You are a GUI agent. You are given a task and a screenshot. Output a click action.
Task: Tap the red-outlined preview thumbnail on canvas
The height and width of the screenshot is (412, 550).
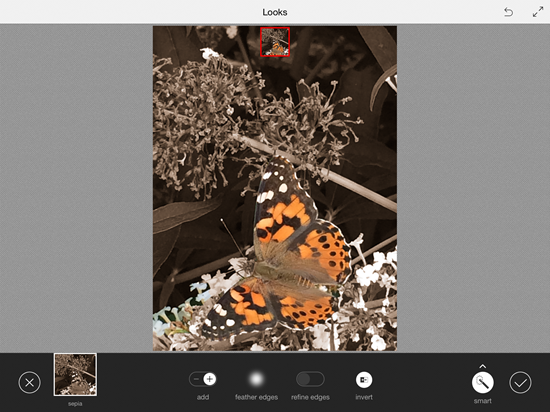click(275, 42)
